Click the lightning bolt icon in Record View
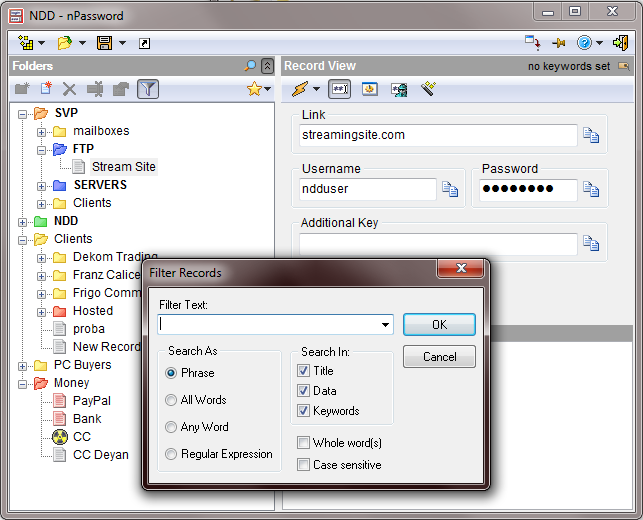This screenshot has height=520, width=643. (300, 89)
